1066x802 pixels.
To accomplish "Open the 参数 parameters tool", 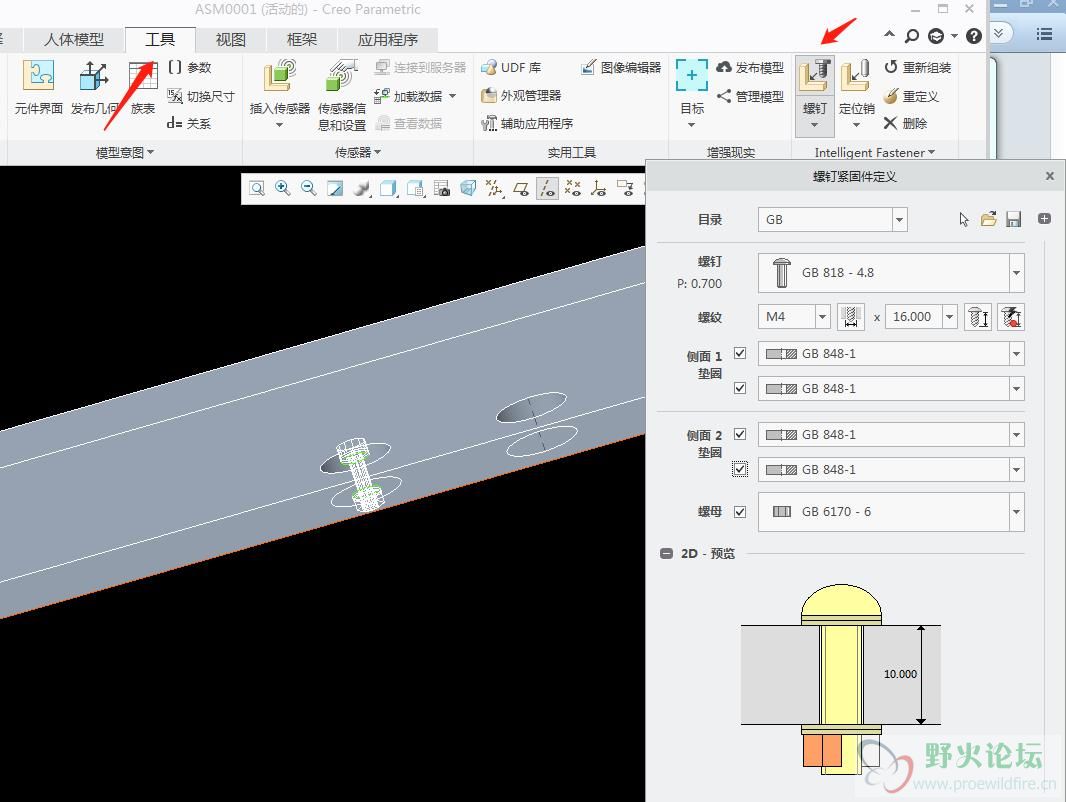I will pos(190,67).
